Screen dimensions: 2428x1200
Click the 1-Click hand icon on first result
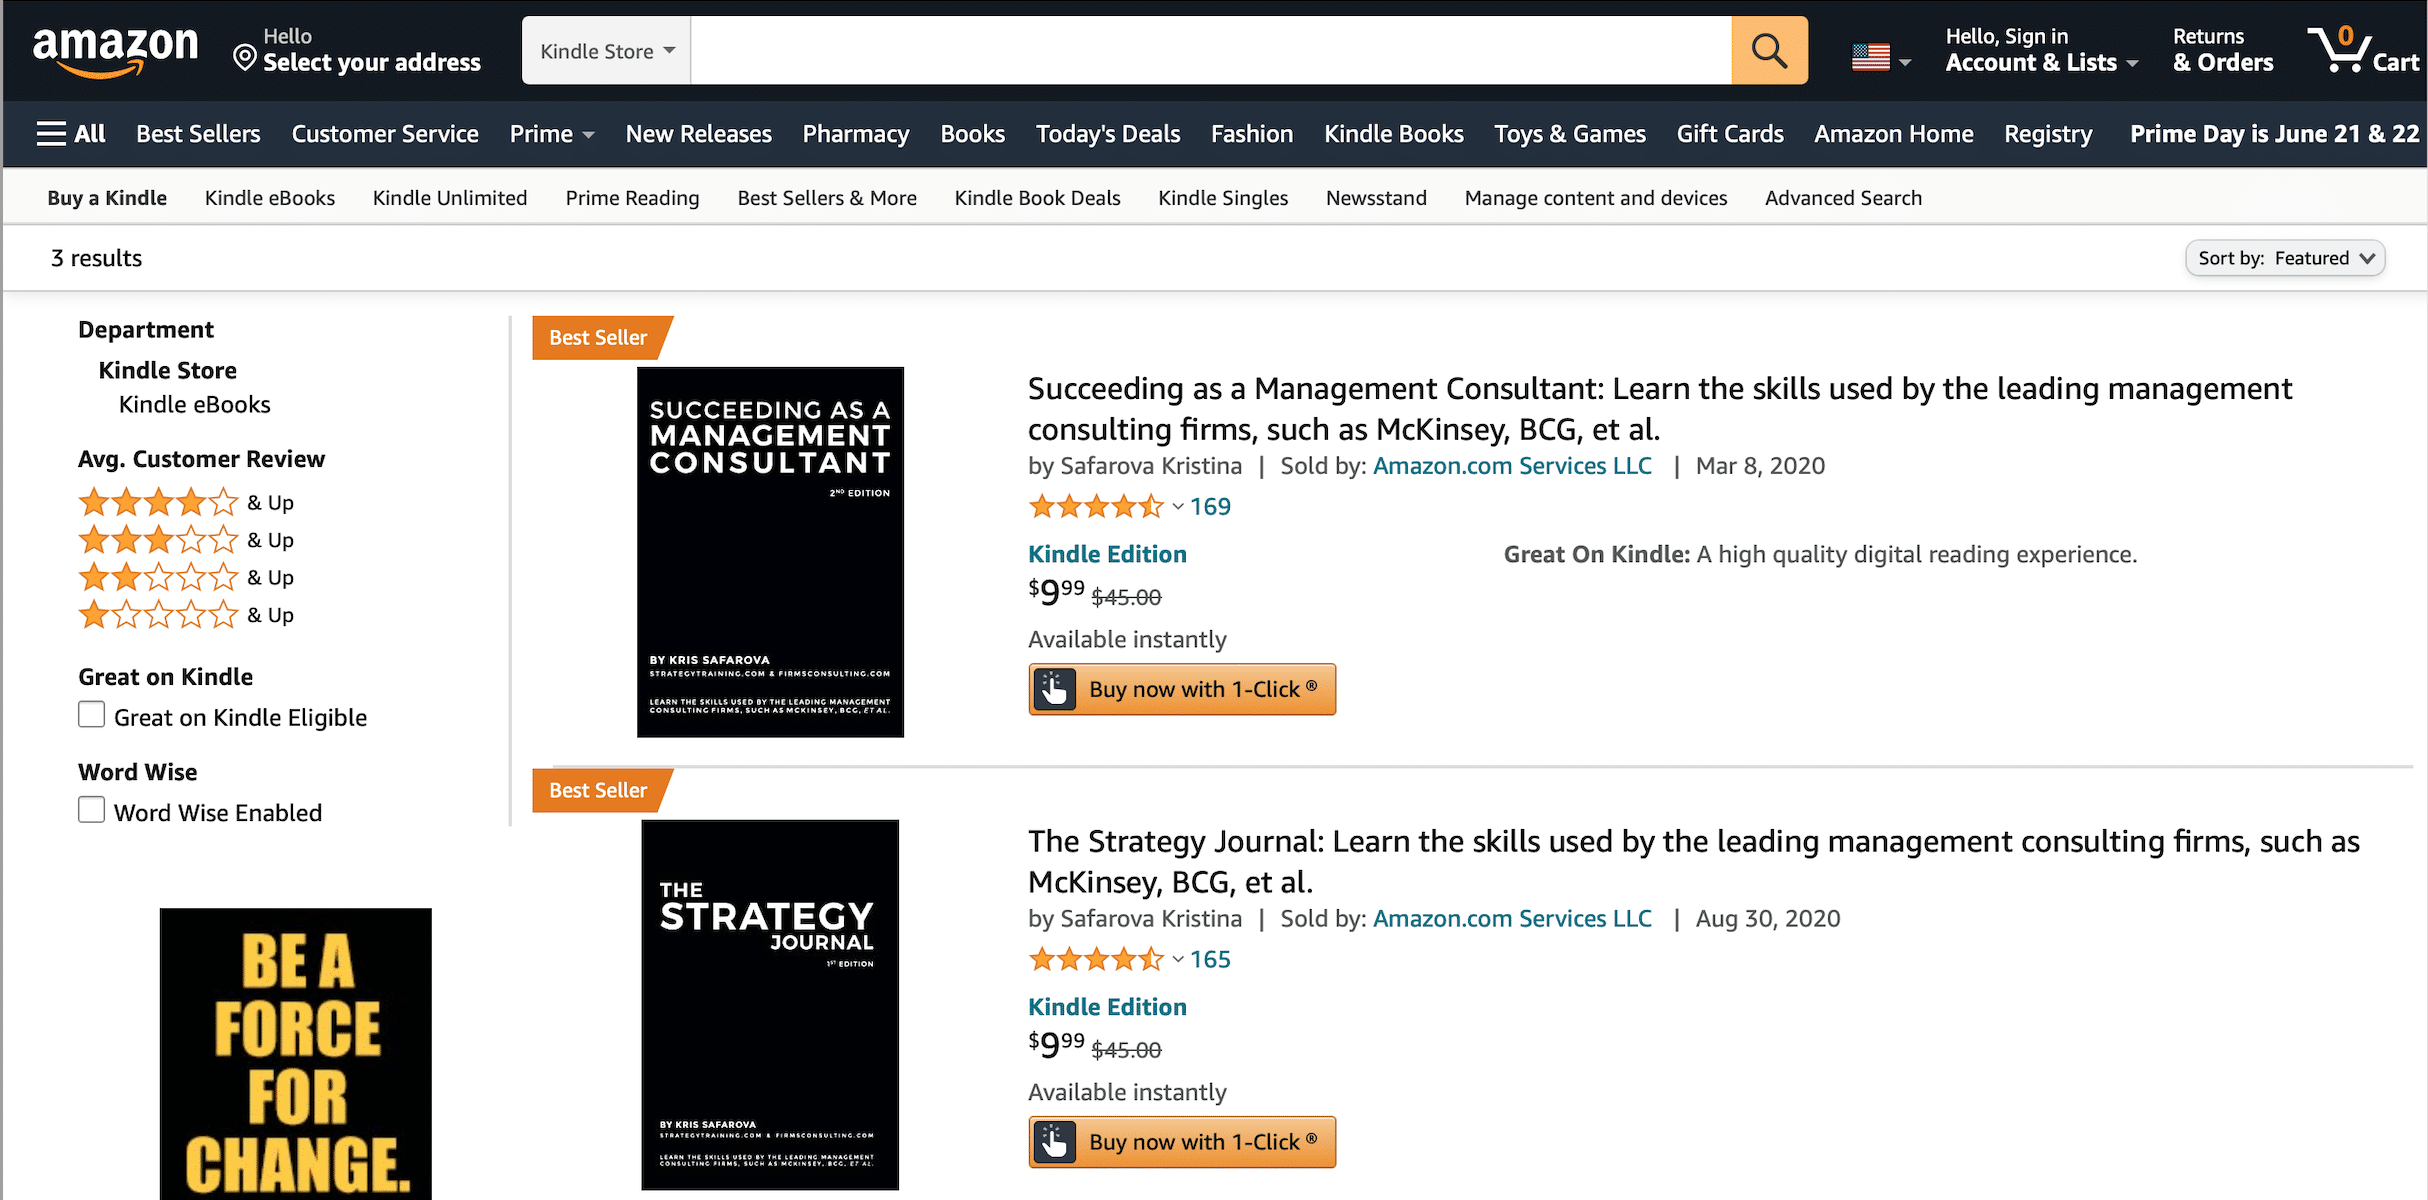click(1054, 689)
